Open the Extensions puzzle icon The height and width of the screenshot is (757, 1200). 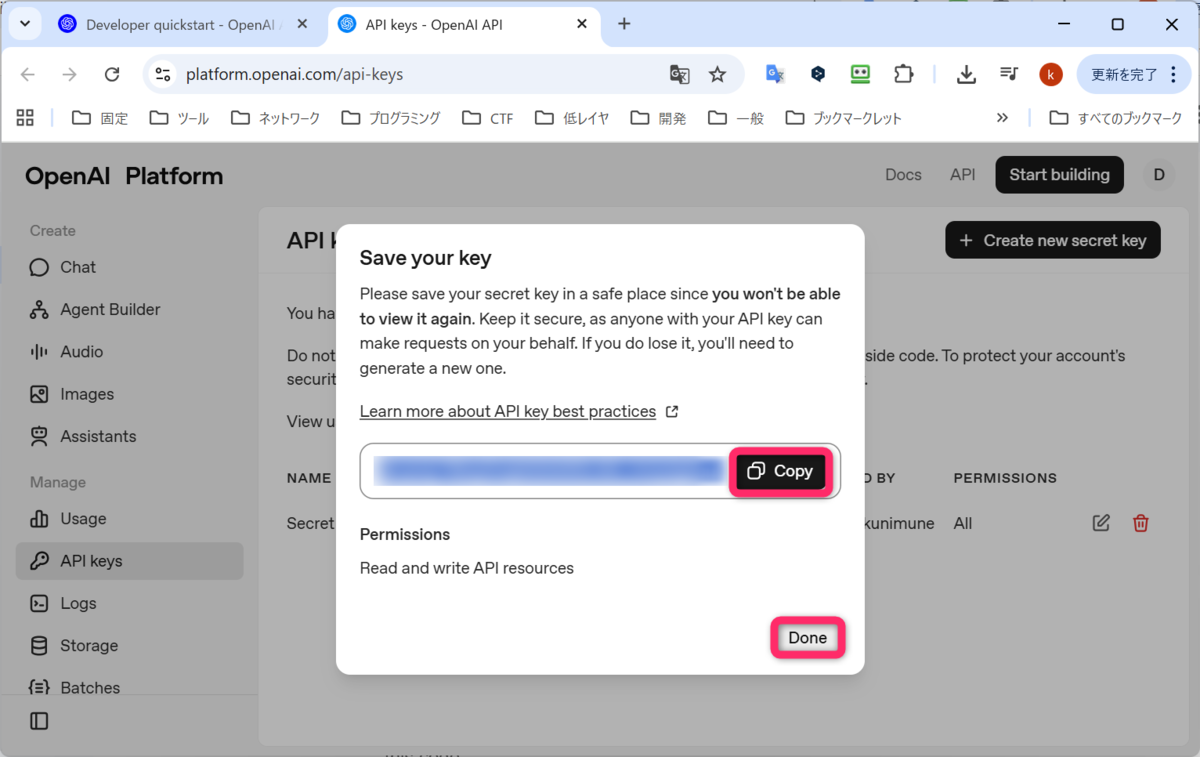coord(903,74)
